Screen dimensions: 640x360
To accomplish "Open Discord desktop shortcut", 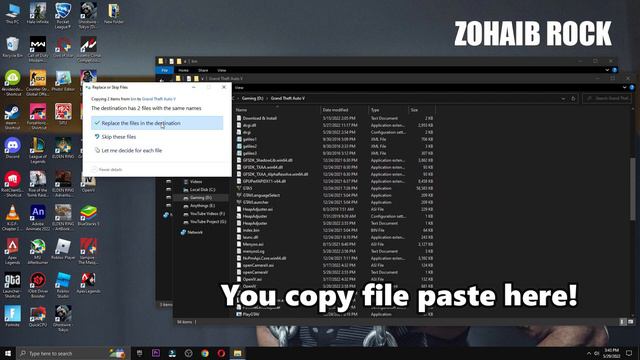I will [12, 148].
